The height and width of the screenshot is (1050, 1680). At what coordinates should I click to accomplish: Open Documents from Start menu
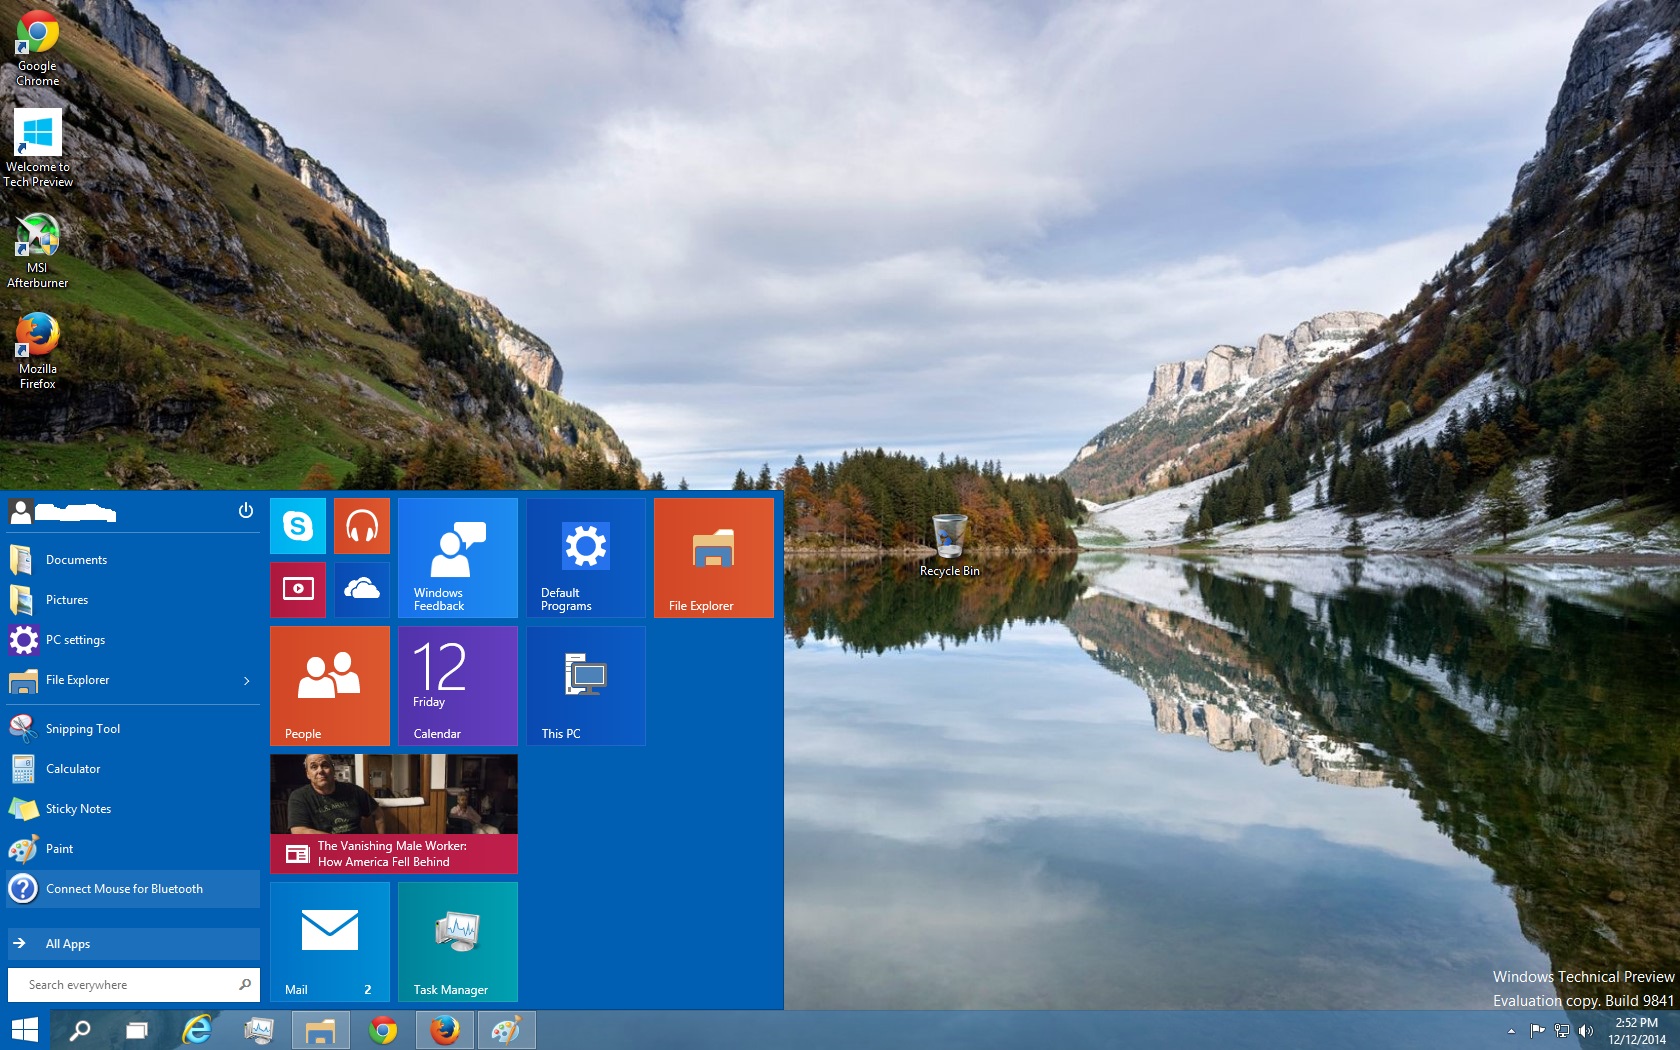point(76,560)
